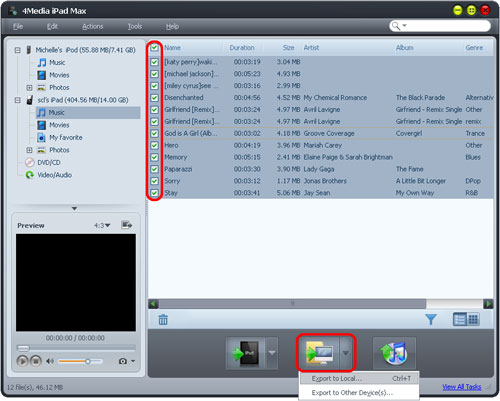Uncheck the [katy perry]waki song
500x401 pixels.
(154, 62)
